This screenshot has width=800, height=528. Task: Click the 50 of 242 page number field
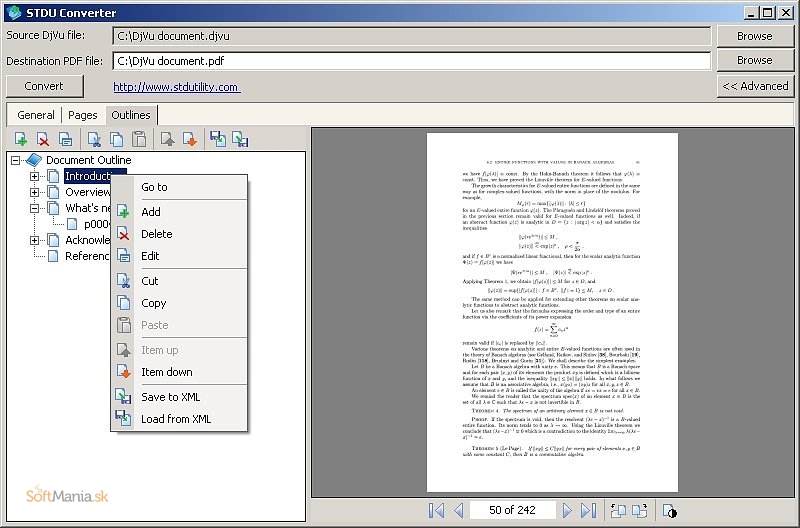512,510
